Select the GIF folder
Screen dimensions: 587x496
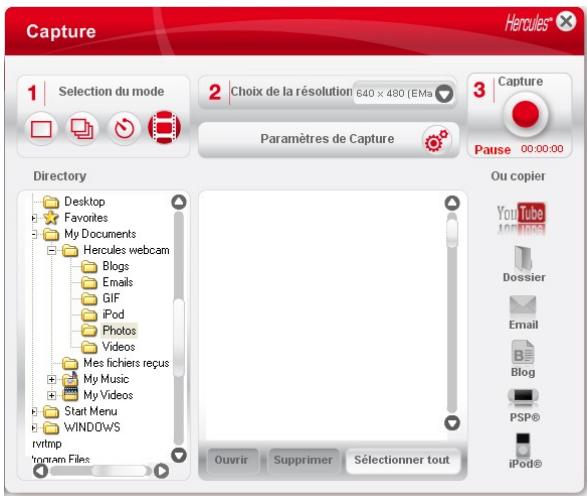pyautogui.click(x=111, y=298)
